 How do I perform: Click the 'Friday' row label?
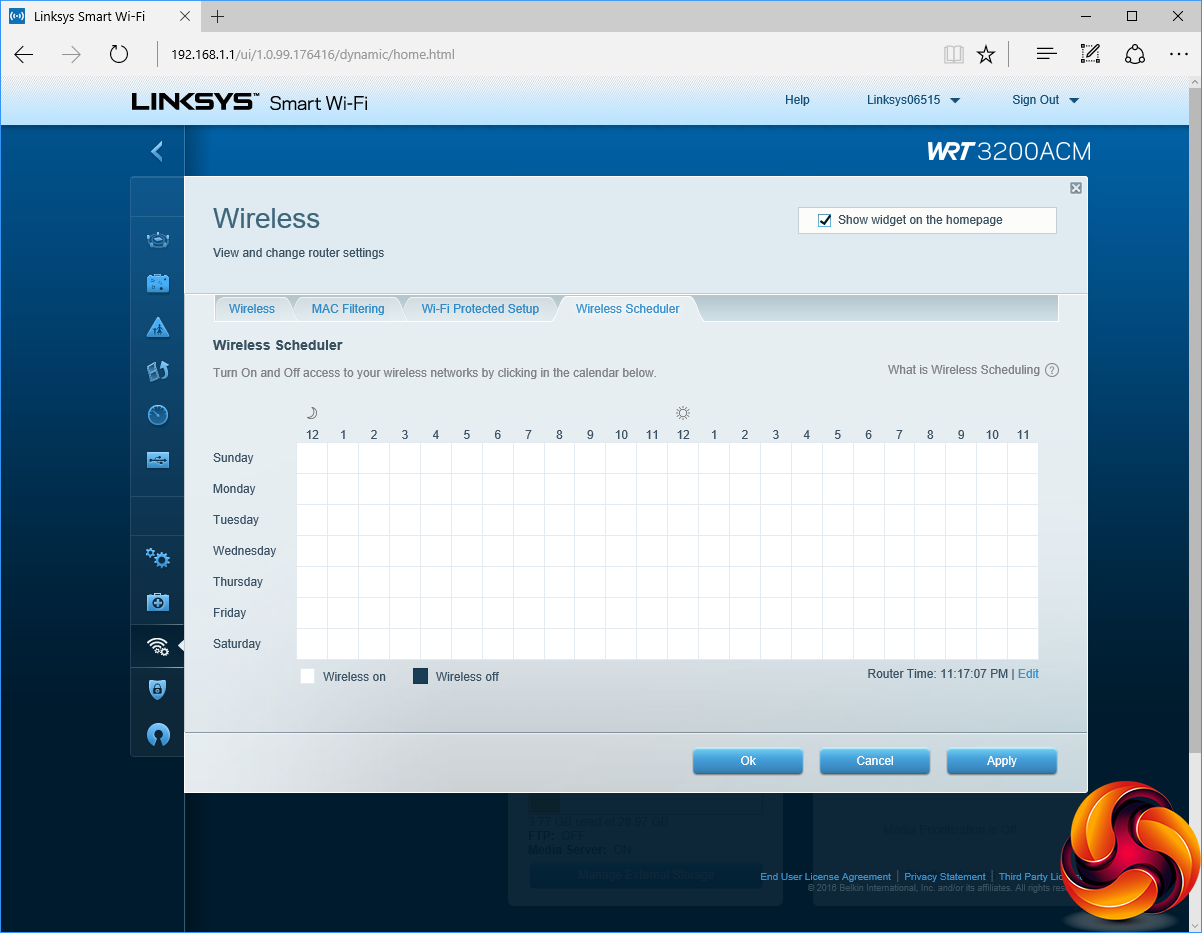pyautogui.click(x=229, y=613)
